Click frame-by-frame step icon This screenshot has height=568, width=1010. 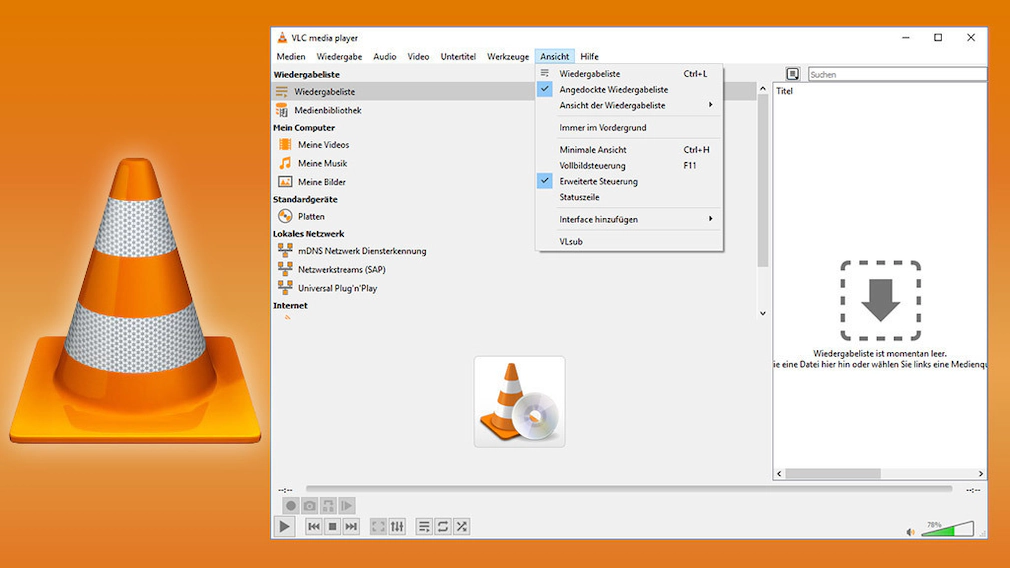point(347,506)
